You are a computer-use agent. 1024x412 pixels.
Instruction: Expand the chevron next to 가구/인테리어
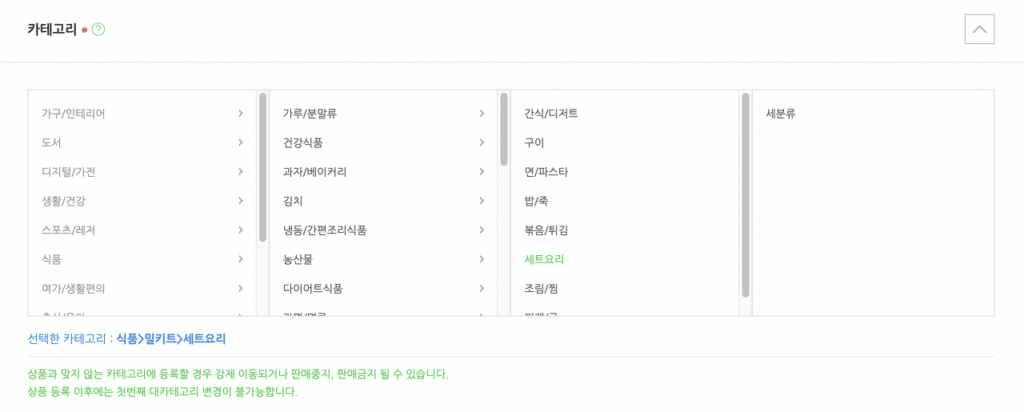(x=241, y=114)
